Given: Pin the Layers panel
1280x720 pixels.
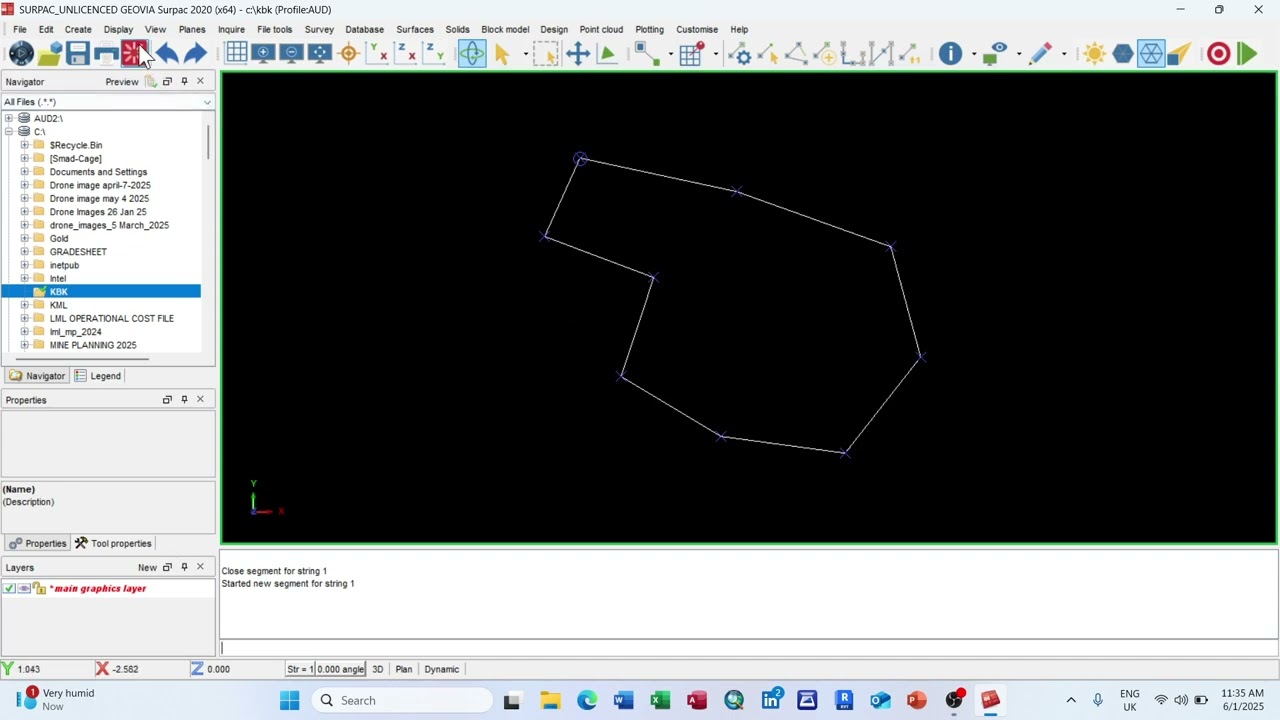Looking at the screenshot, I should pos(184,567).
